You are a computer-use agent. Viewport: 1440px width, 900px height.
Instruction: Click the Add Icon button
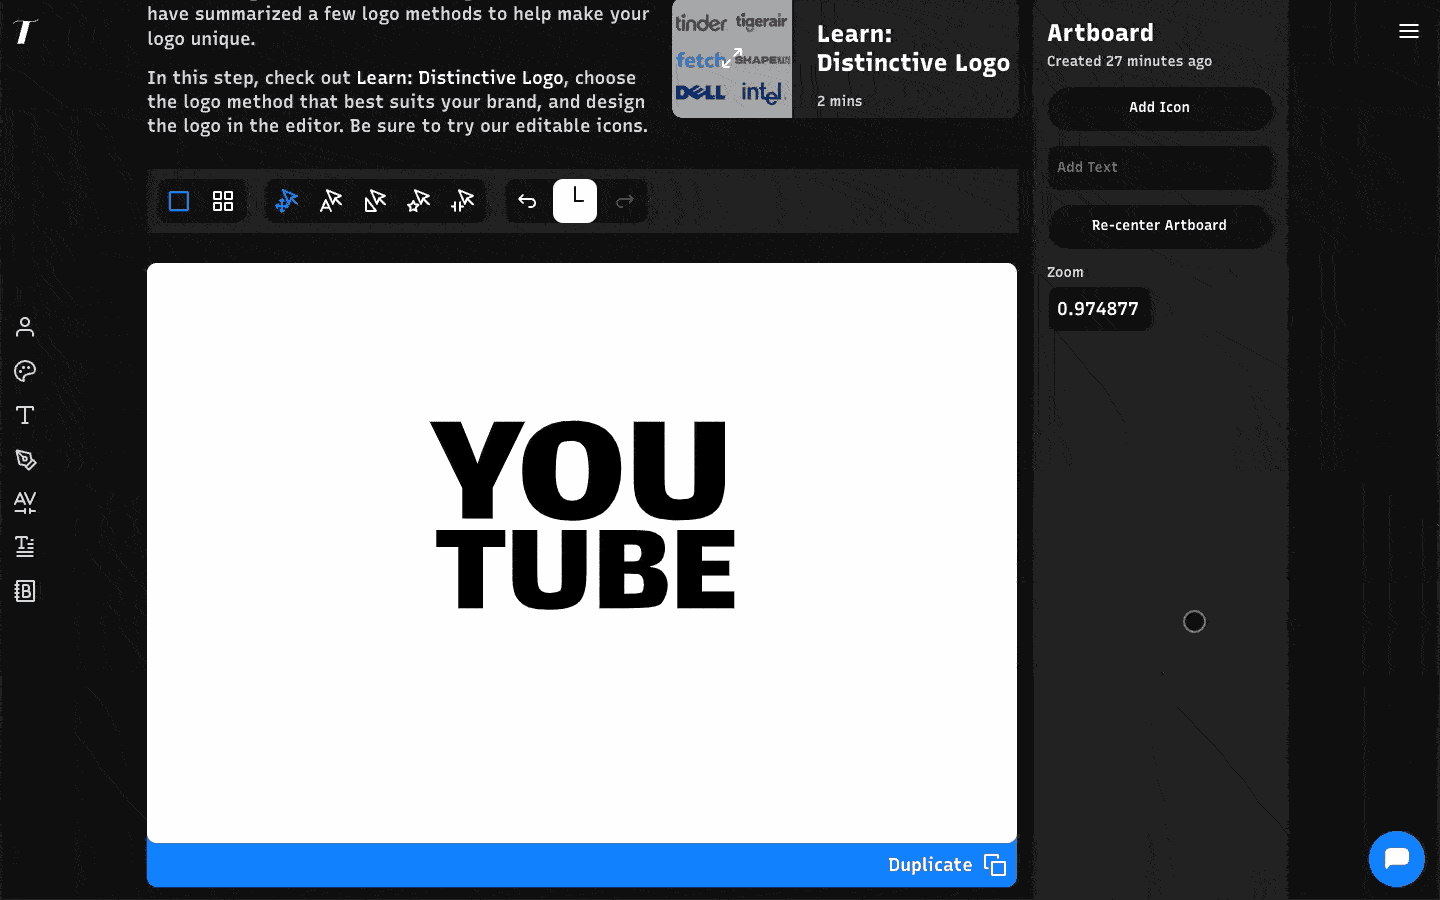(x=1160, y=108)
